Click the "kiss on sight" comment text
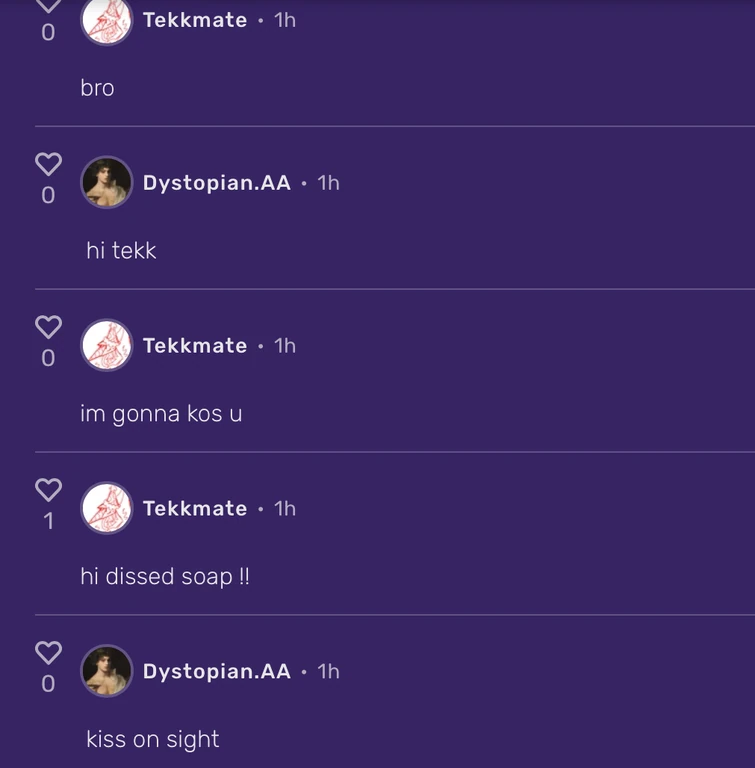Viewport: 755px width, 768px height. click(152, 740)
